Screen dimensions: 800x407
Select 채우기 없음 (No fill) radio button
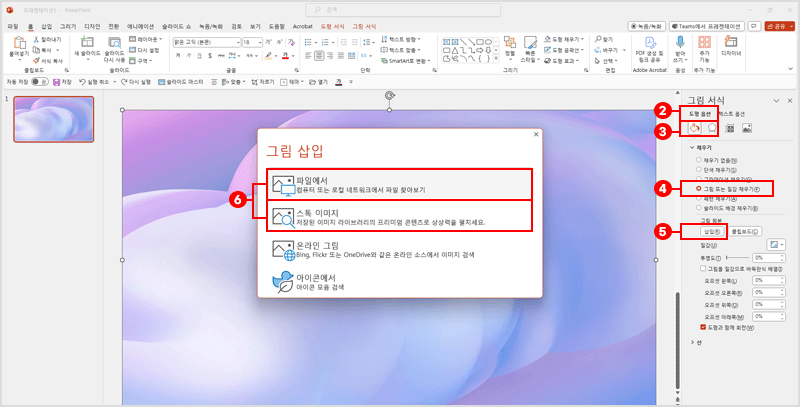coord(697,160)
